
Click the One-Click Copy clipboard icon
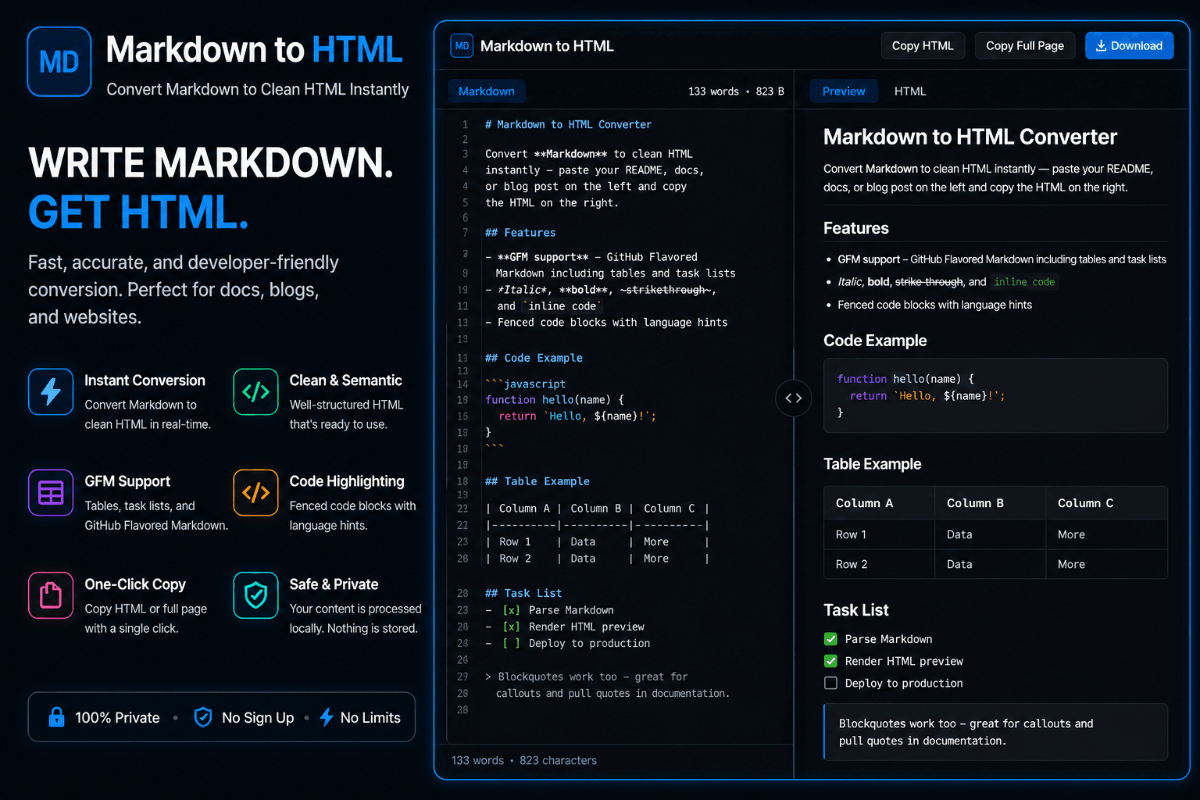point(50,596)
